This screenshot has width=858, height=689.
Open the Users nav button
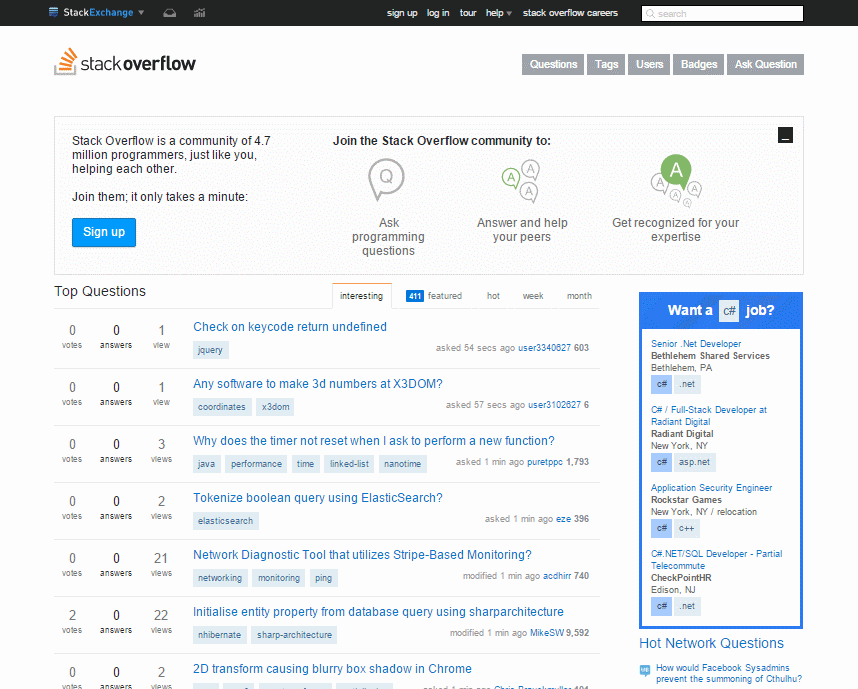point(649,64)
